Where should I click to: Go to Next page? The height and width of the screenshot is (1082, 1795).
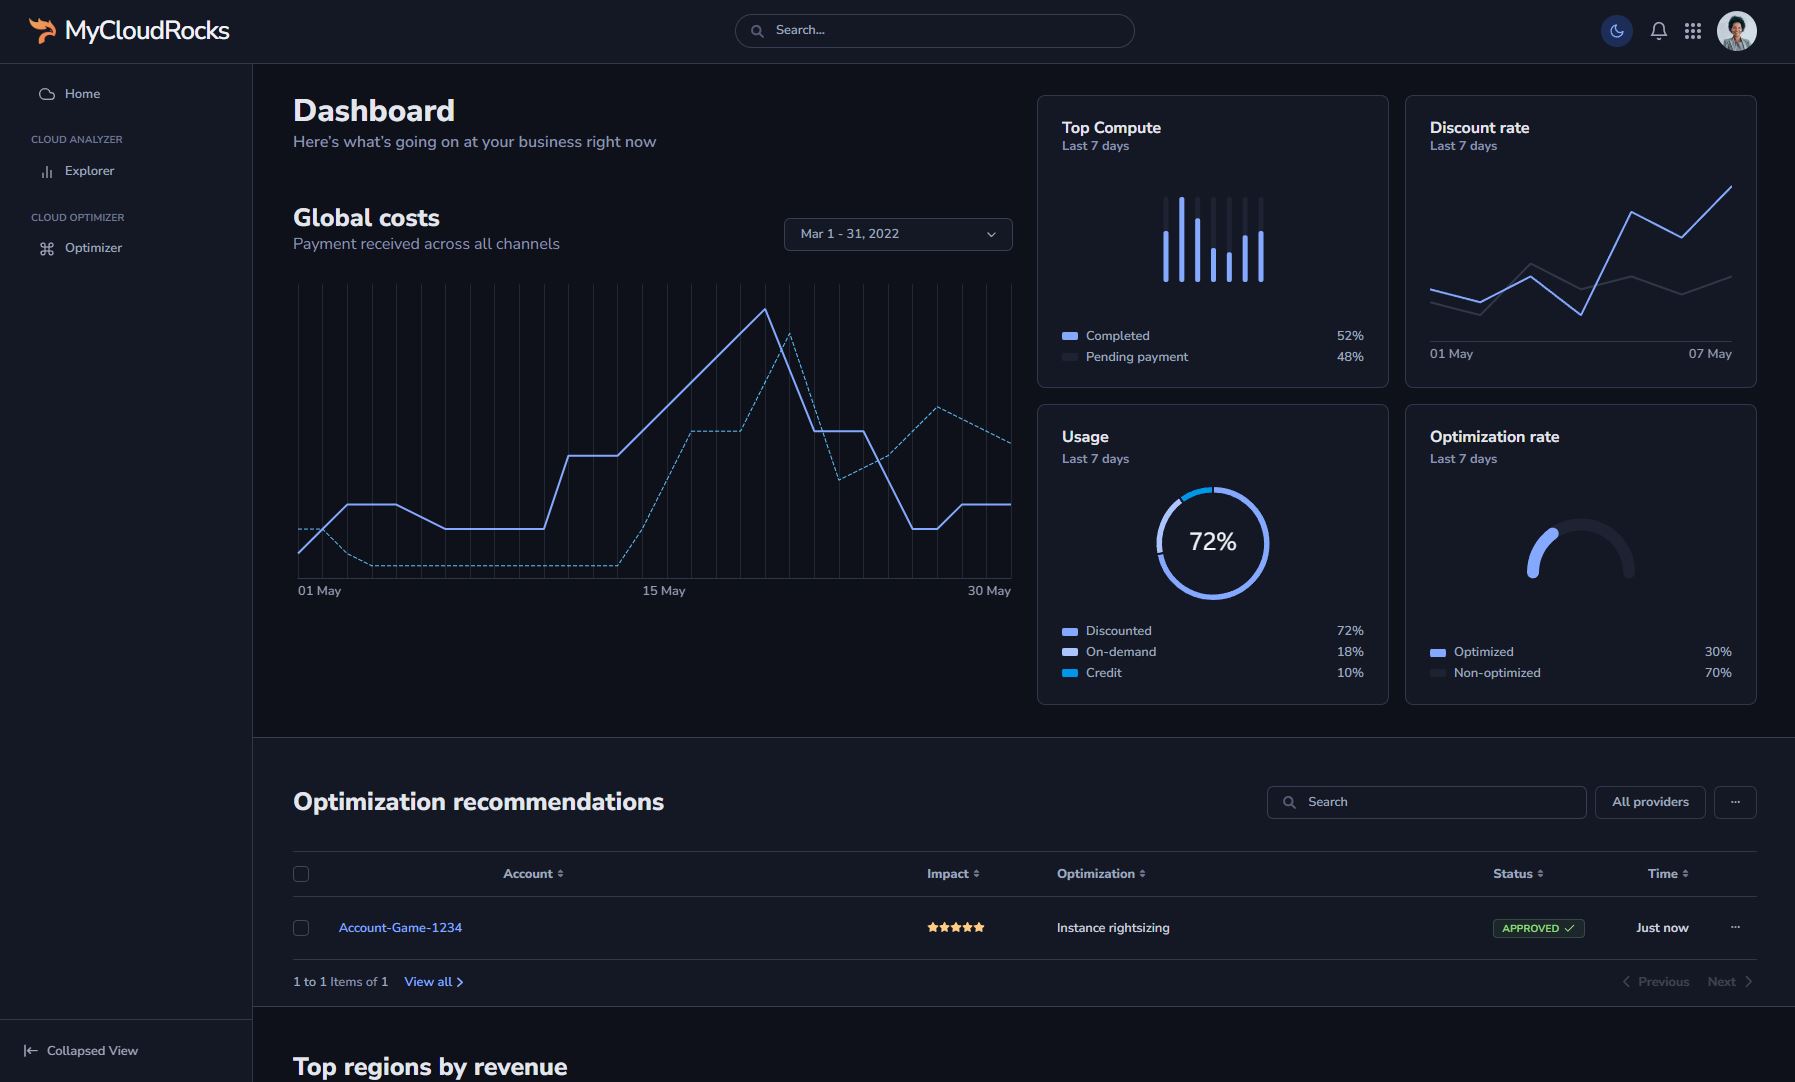click(x=1730, y=982)
